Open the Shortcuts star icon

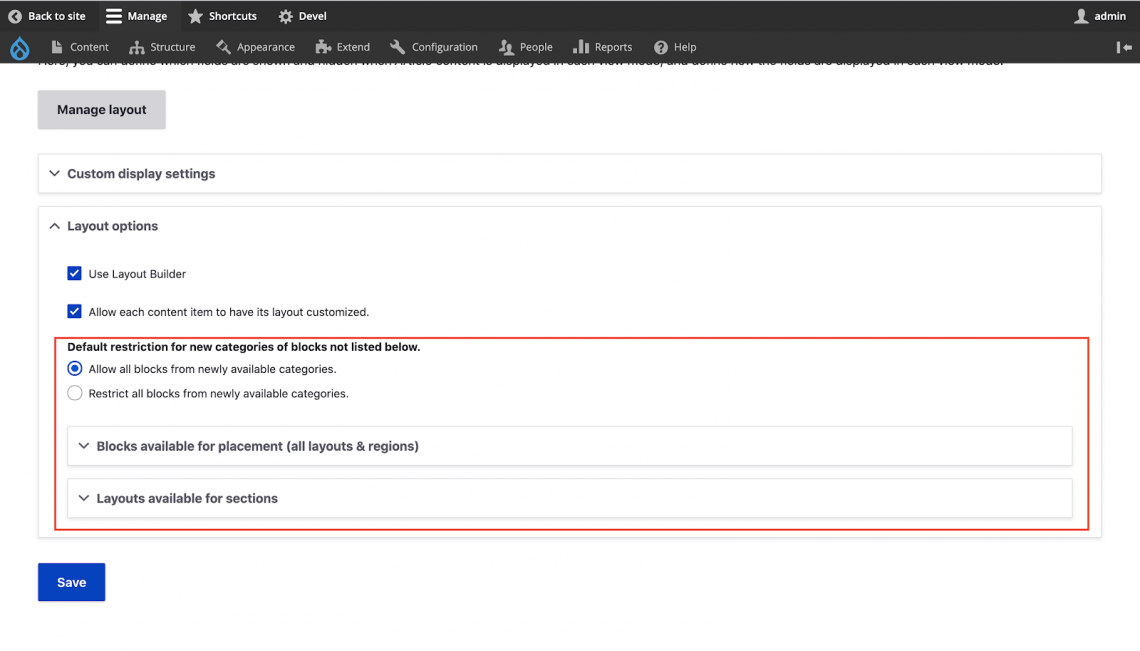(195, 16)
